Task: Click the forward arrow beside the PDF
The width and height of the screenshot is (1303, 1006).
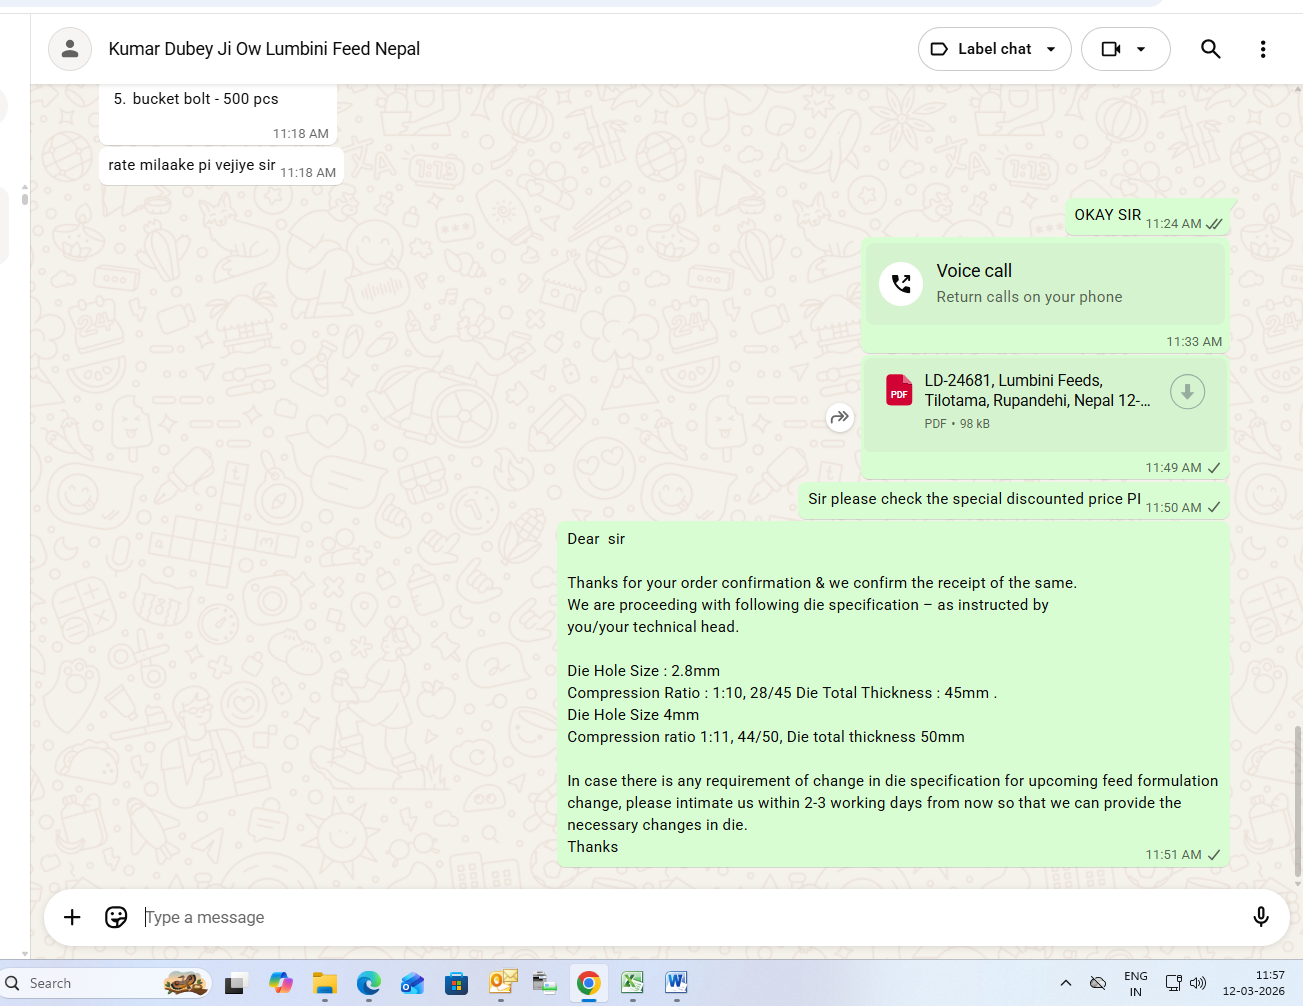Action: pyautogui.click(x=840, y=417)
